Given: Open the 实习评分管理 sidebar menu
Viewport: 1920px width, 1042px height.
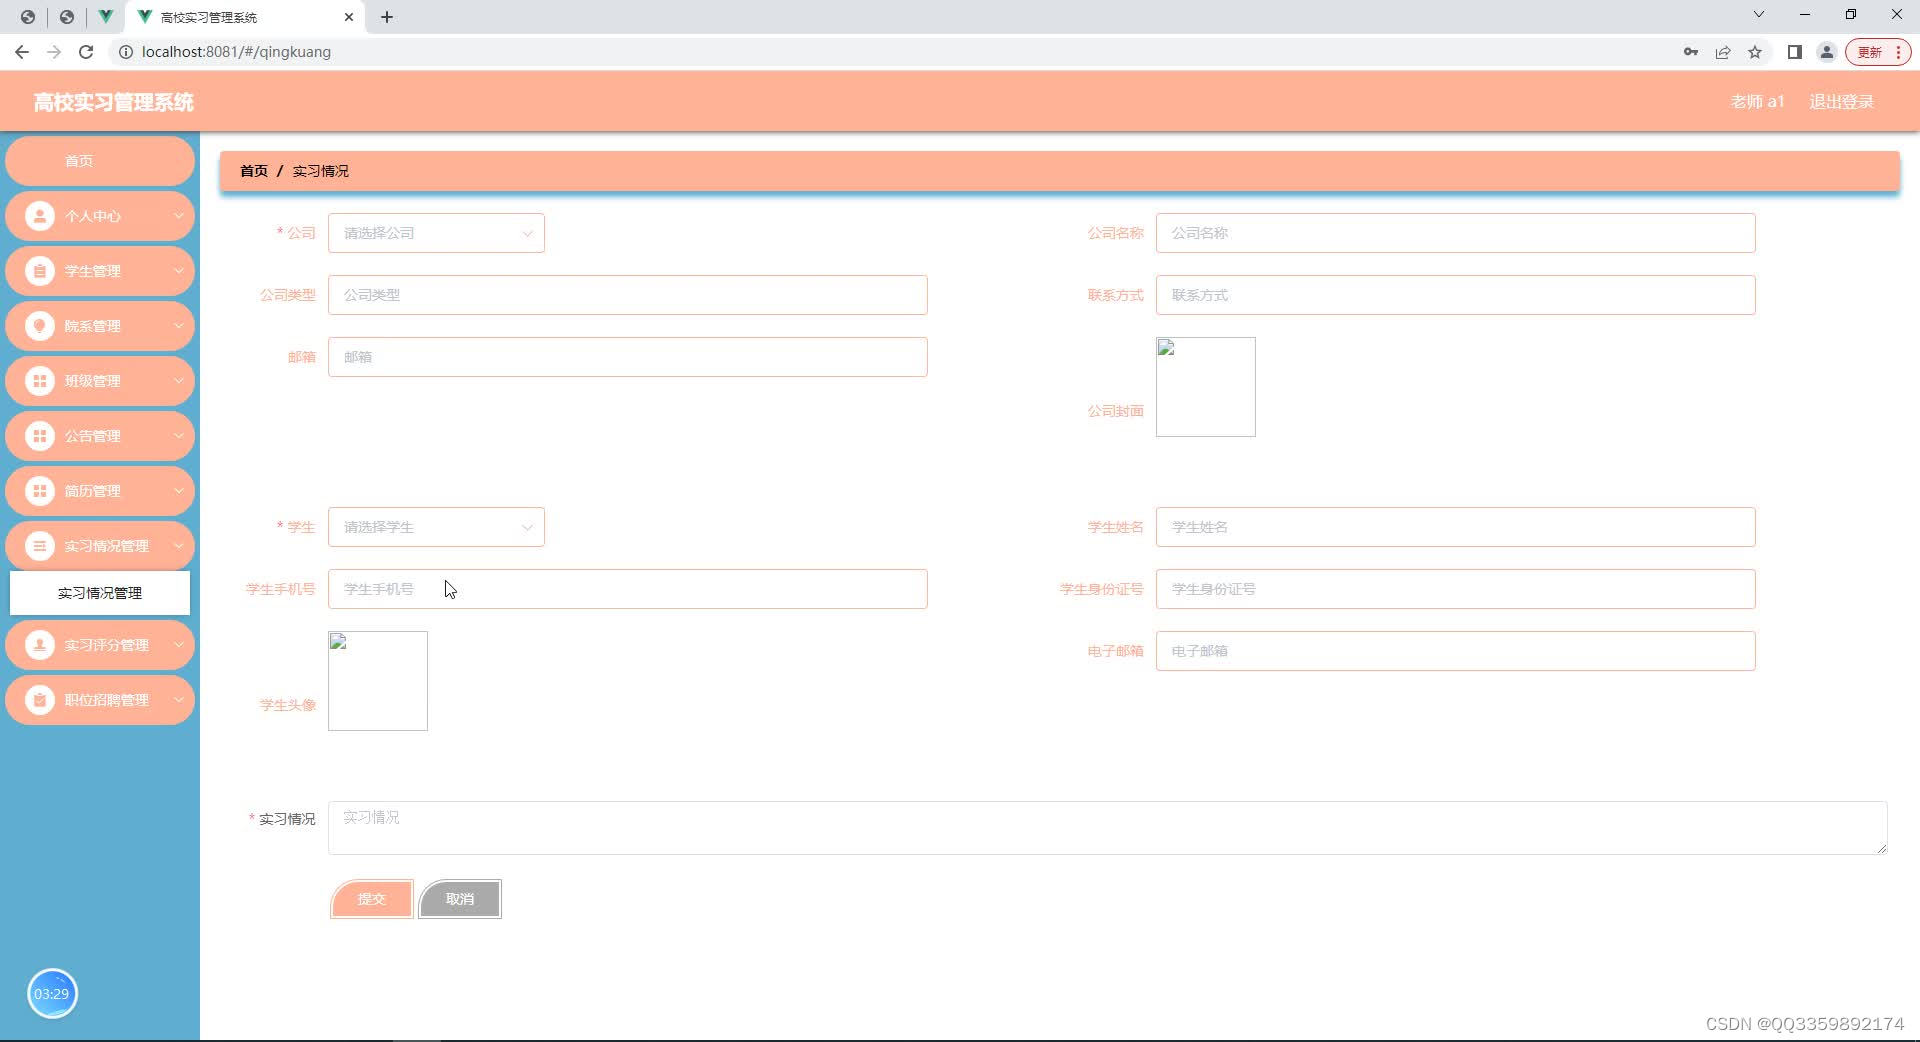Looking at the screenshot, I should tap(100, 645).
